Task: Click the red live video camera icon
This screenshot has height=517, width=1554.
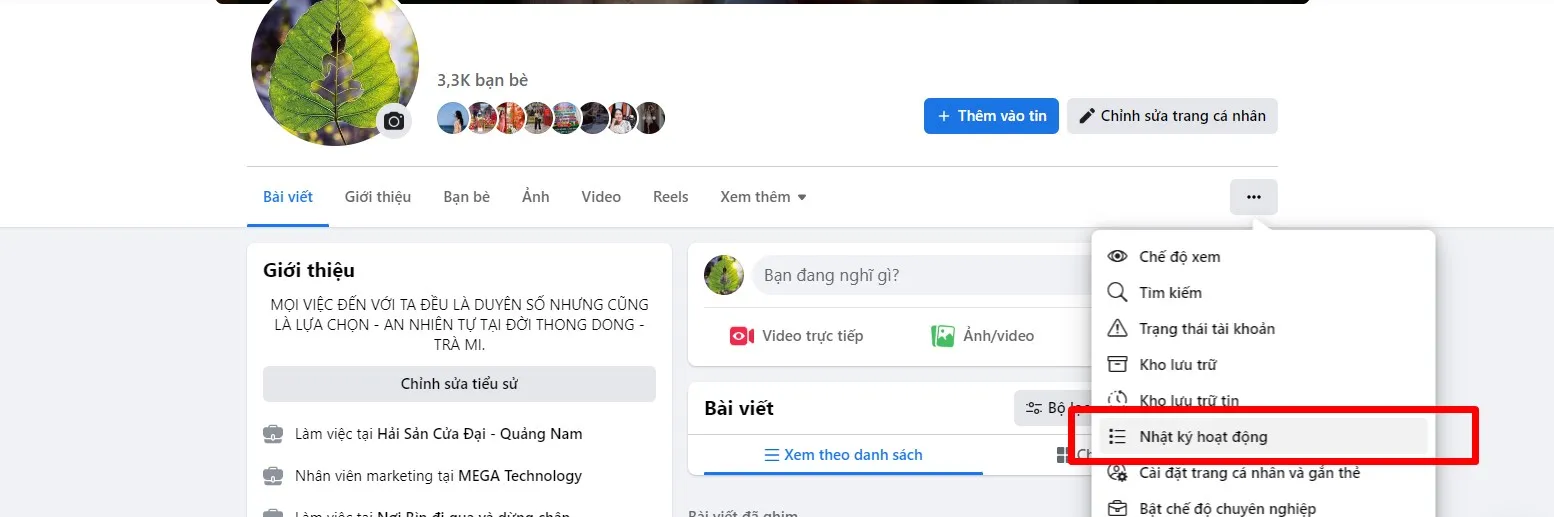Action: [x=741, y=336]
